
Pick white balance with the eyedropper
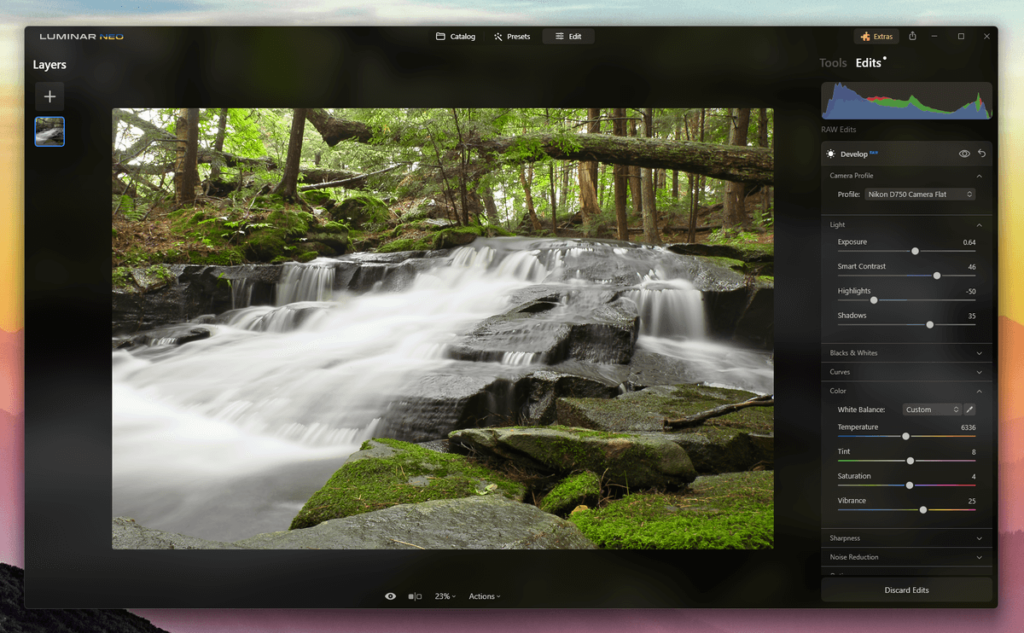pos(969,409)
